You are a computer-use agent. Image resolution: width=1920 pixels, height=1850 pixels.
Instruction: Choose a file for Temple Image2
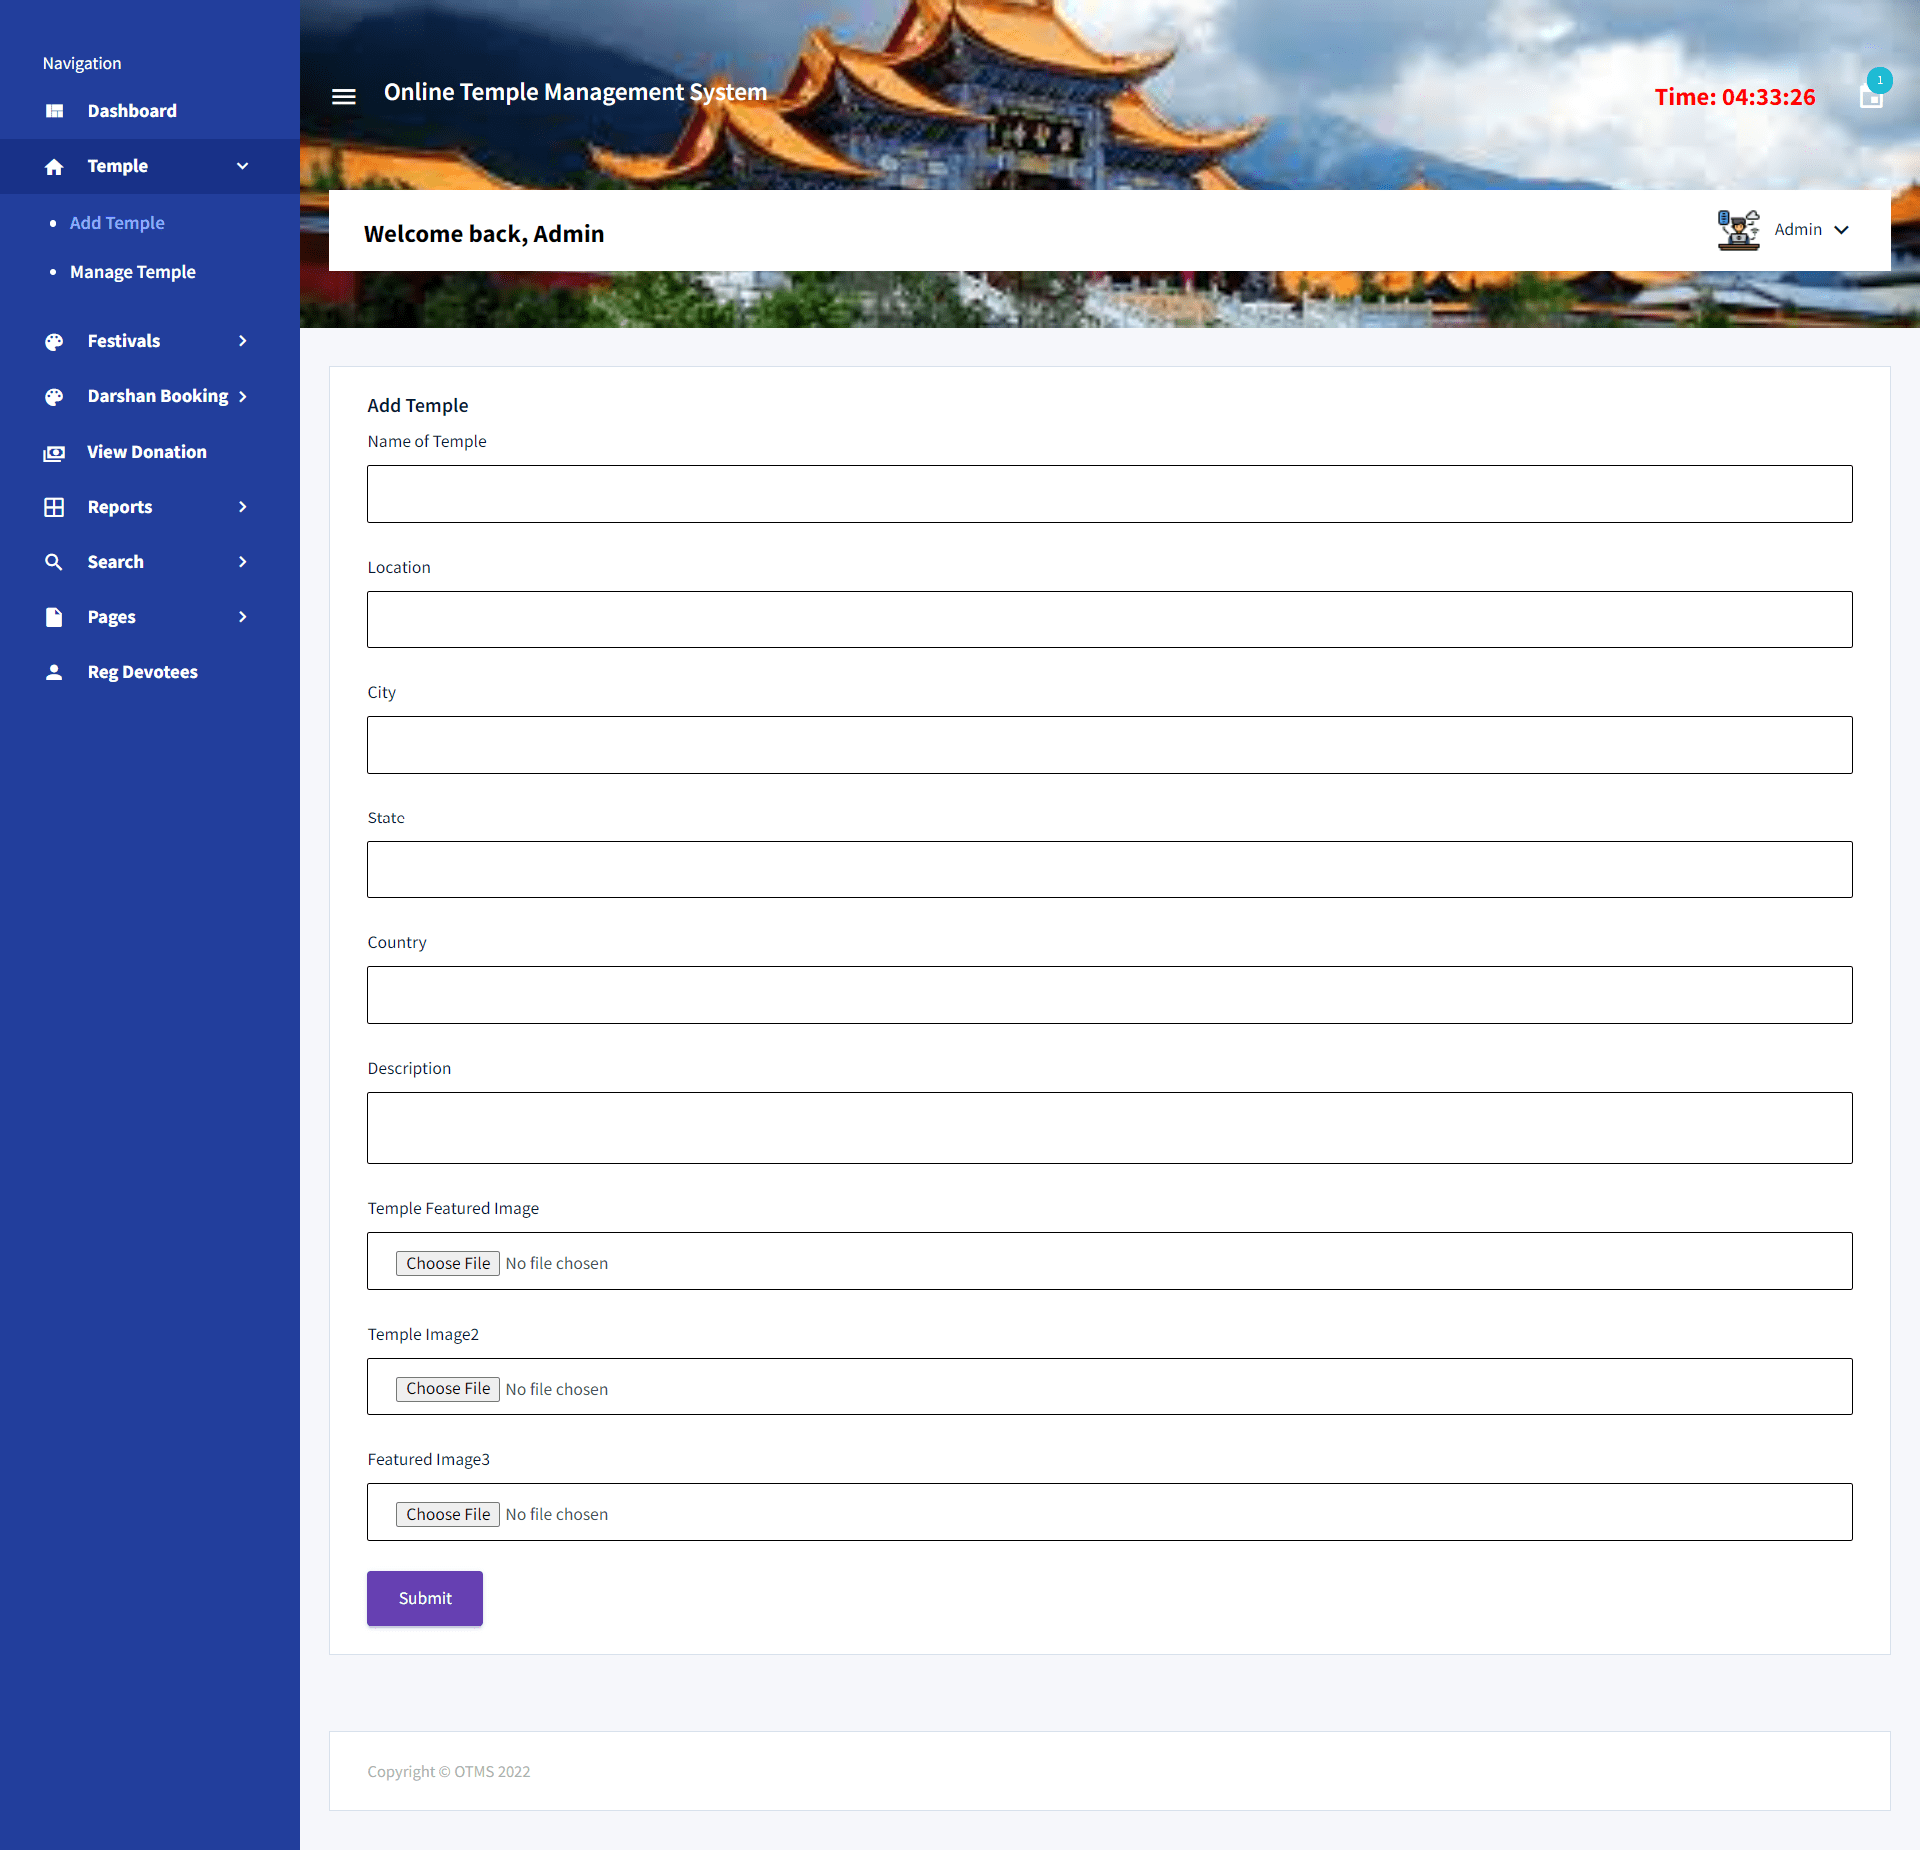(447, 1388)
